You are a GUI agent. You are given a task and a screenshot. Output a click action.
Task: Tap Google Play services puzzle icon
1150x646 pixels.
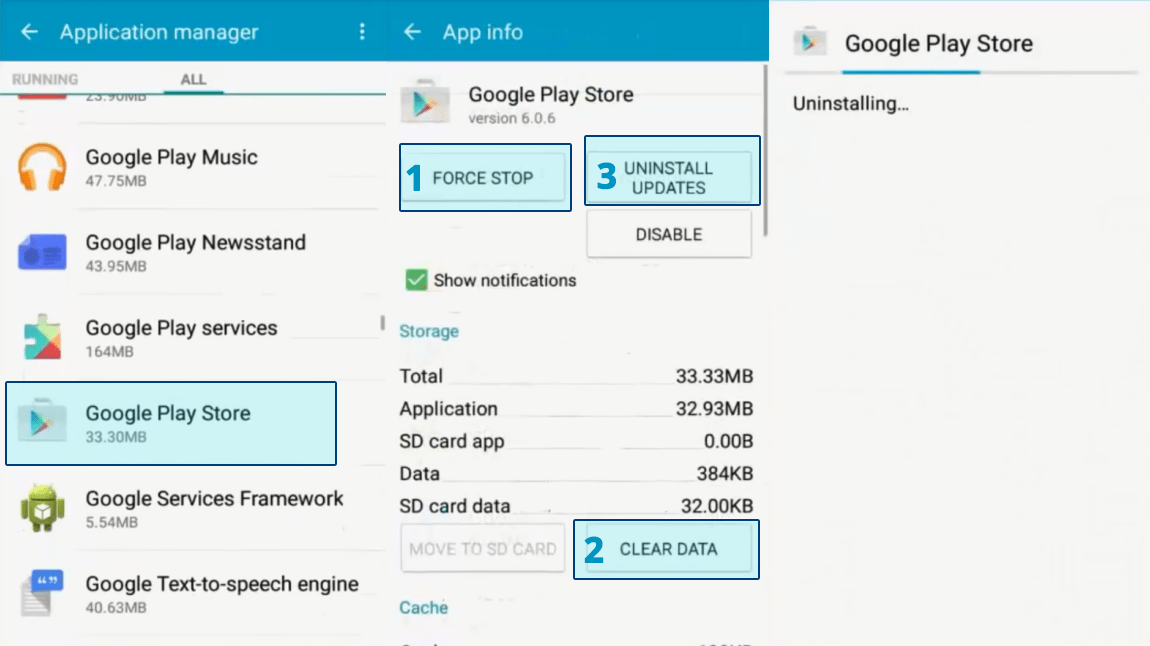coord(42,337)
